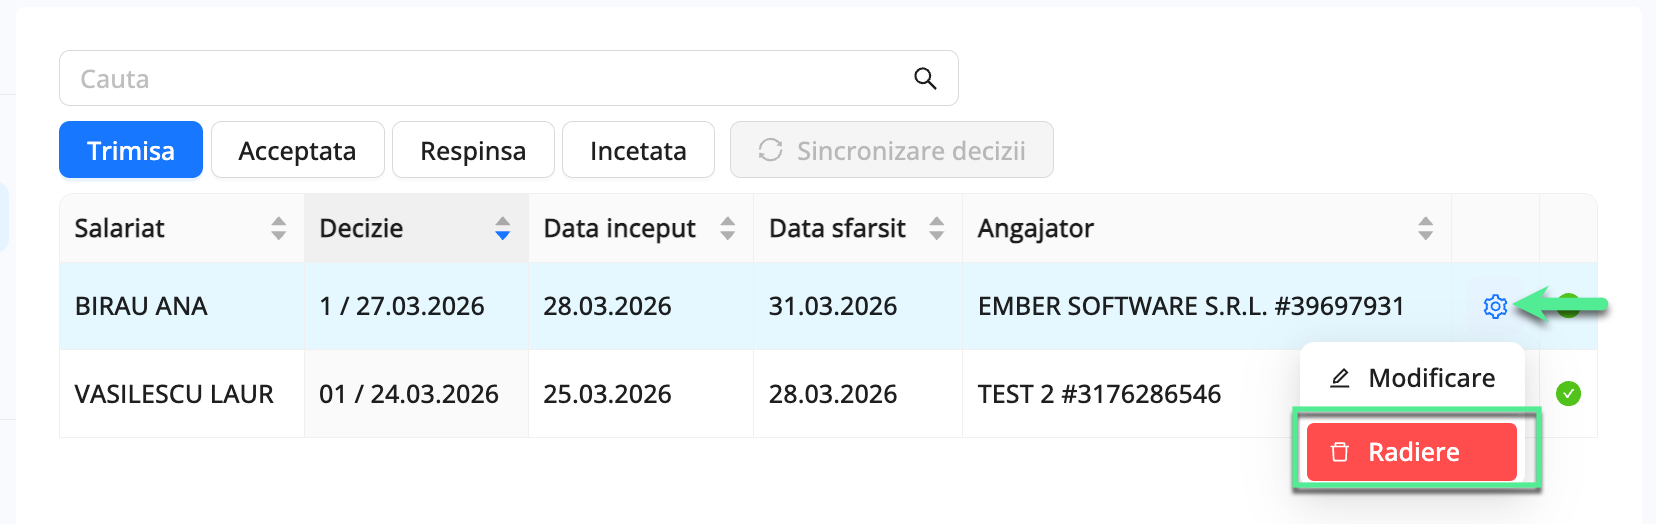The width and height of the screenshot is (1656, 524).
Task: Show Acceptata decisions
Action: tap(297, 151)
